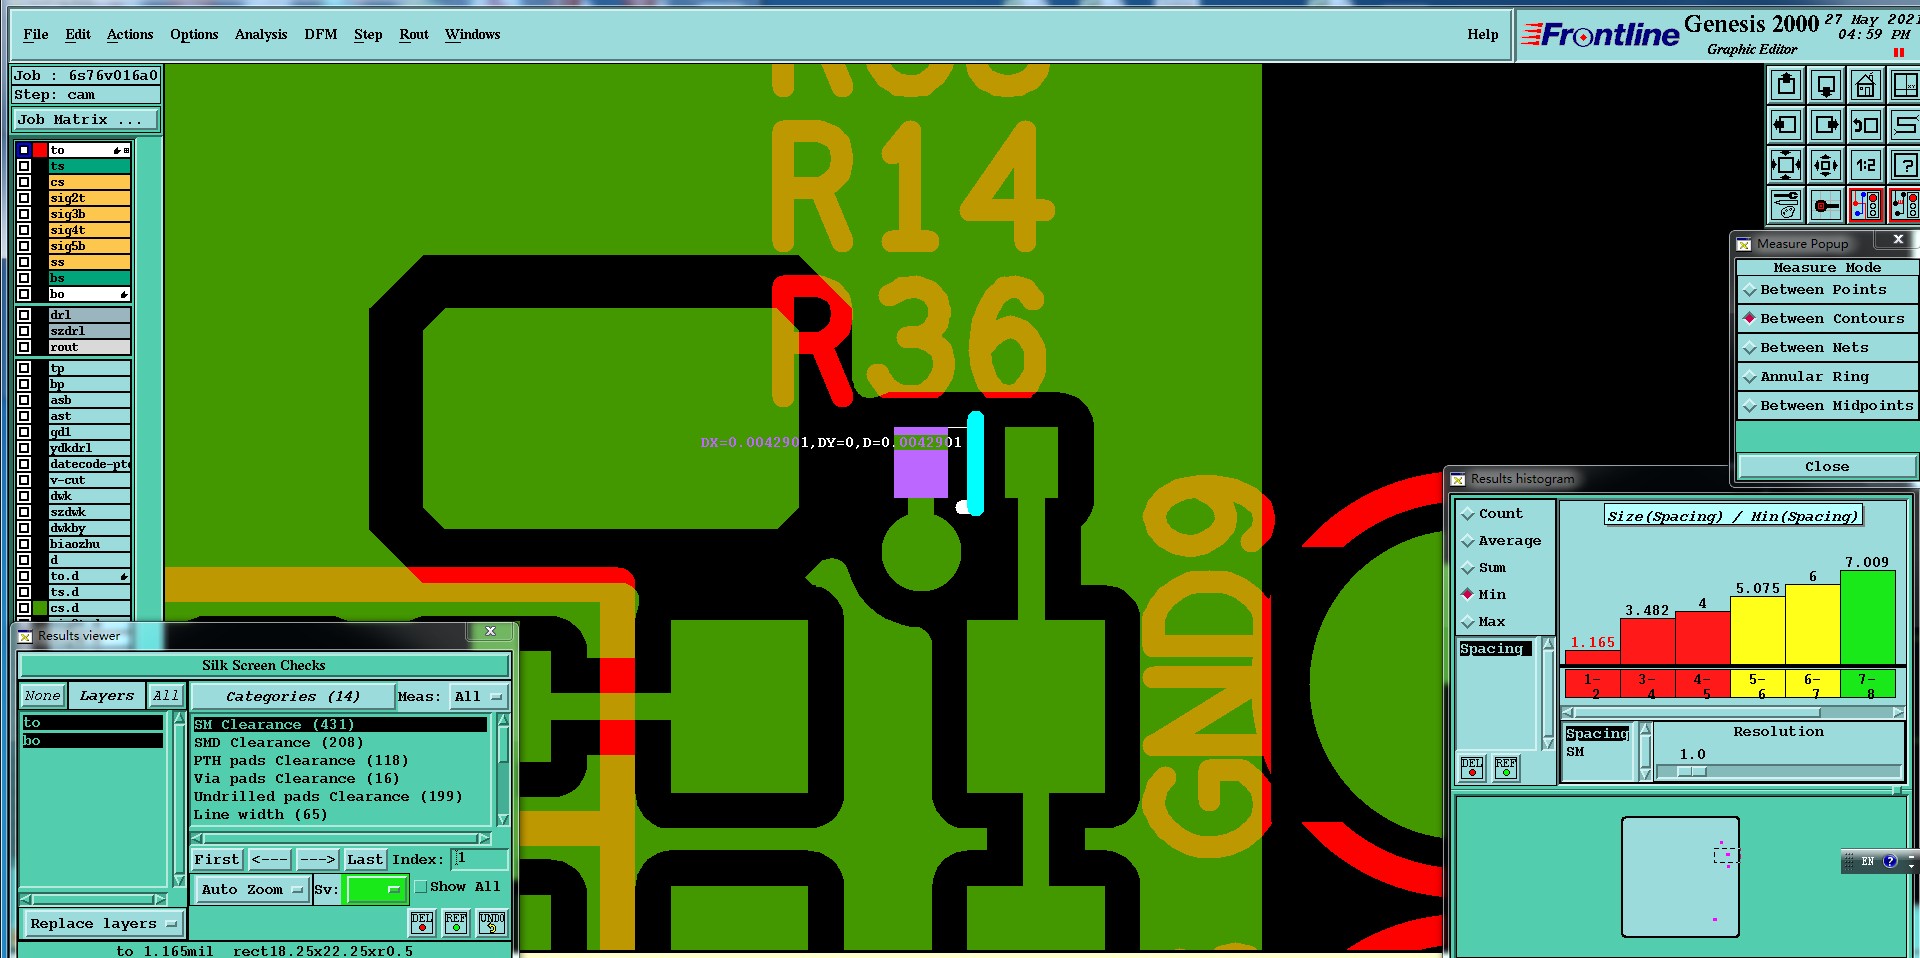Click the DEL icon in Results histogram
Image resolution: width=1920 pixels, height=958 pixels.
pos(1472,767)
